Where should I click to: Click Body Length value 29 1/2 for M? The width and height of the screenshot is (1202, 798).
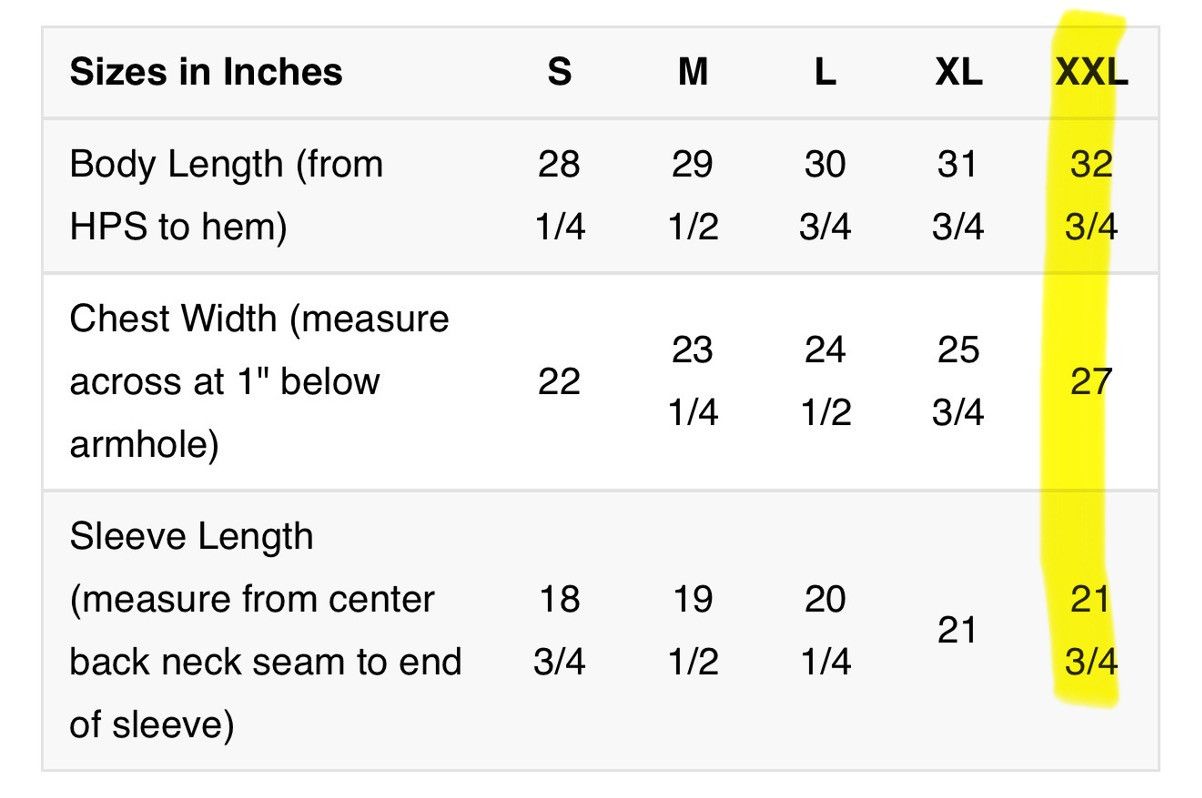(x=692, y=195)
